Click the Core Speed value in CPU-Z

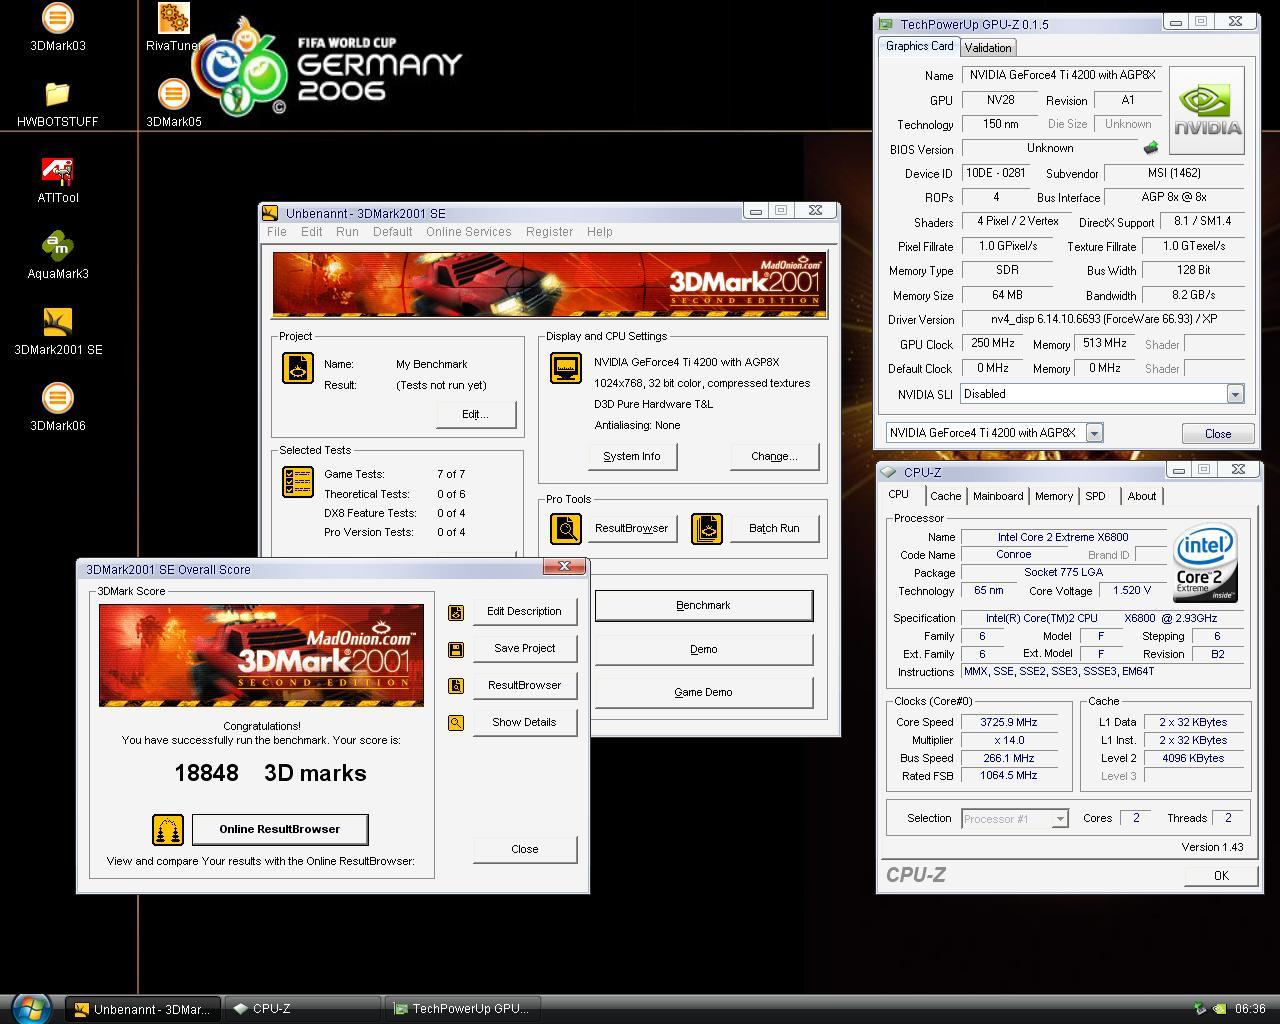click(x=1008, y=722)
